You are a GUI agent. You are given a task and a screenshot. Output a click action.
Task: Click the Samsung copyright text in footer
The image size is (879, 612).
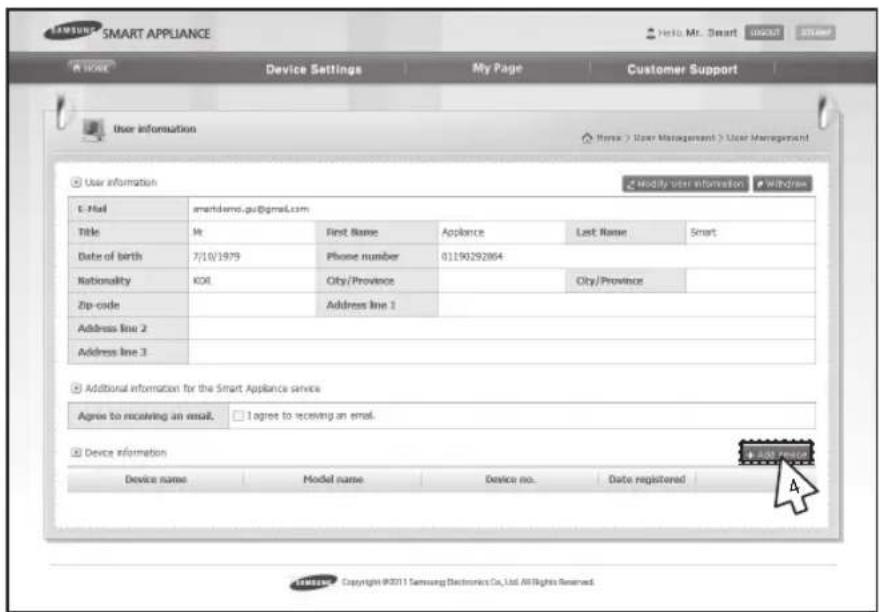(468, 582)
